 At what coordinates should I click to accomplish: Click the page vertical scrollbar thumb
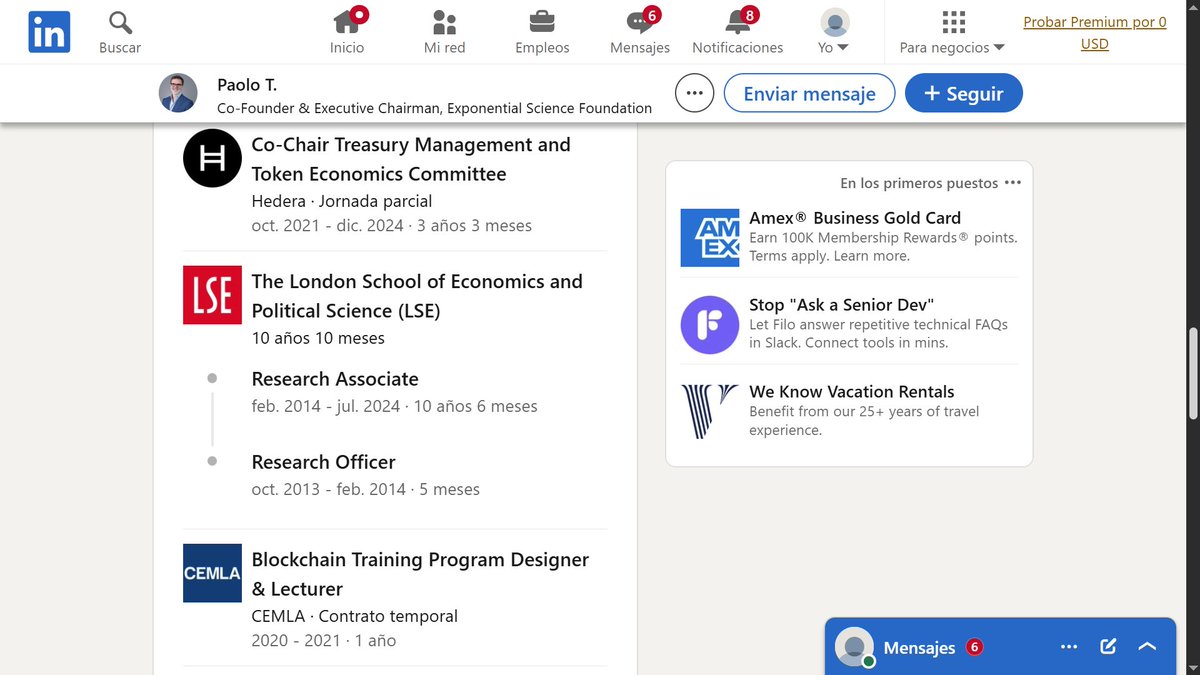1192,375
